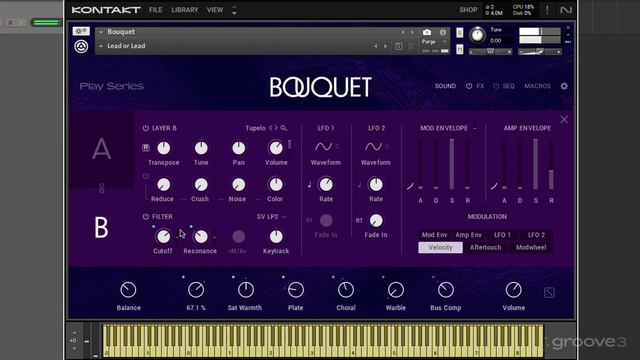Click the layer link icon between A and B
The width and height of the screenshot is (640, 360).
pos(102,188)
